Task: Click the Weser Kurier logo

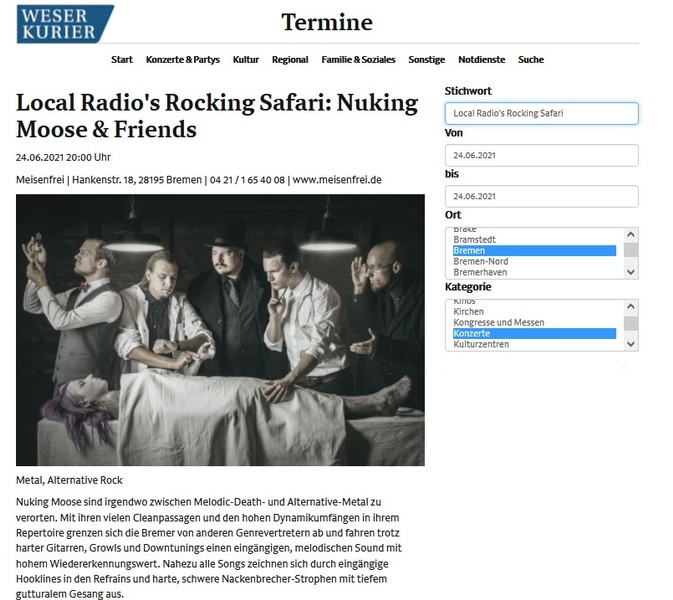Action: pos(65,24)
